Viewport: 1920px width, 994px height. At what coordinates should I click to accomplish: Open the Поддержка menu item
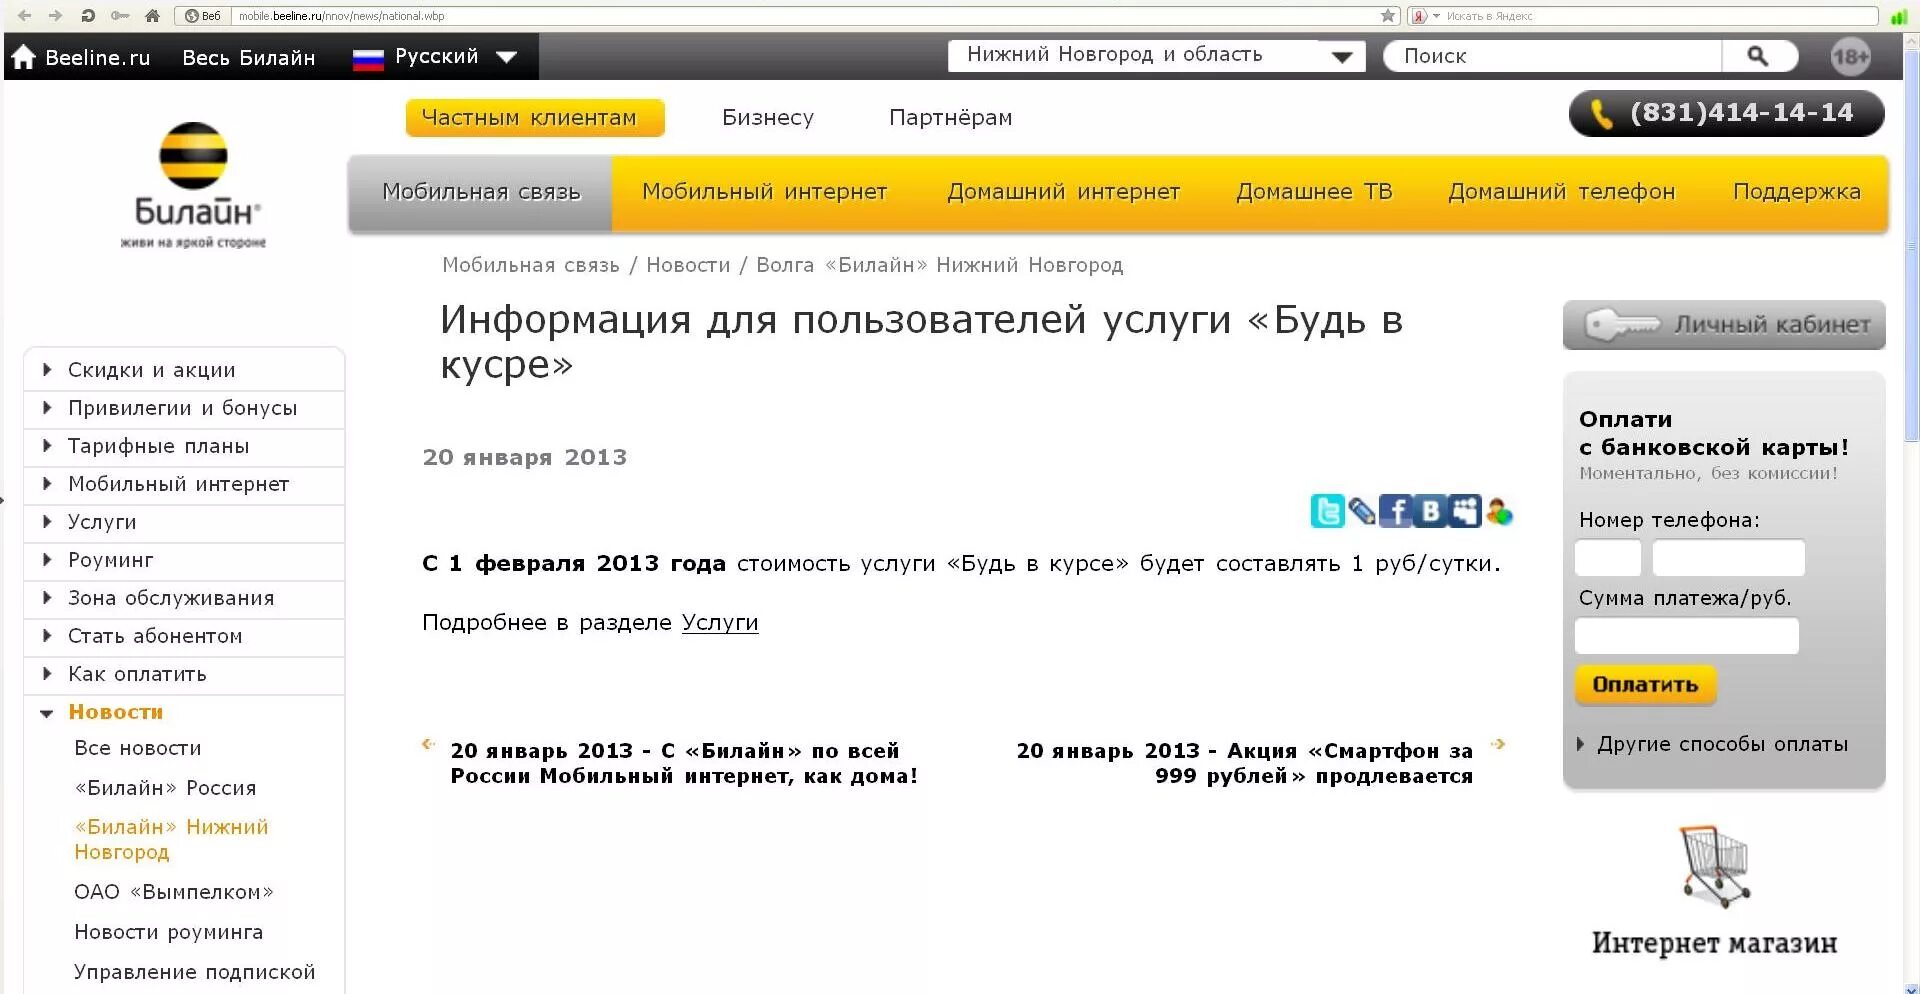(x=1797, y=192)
